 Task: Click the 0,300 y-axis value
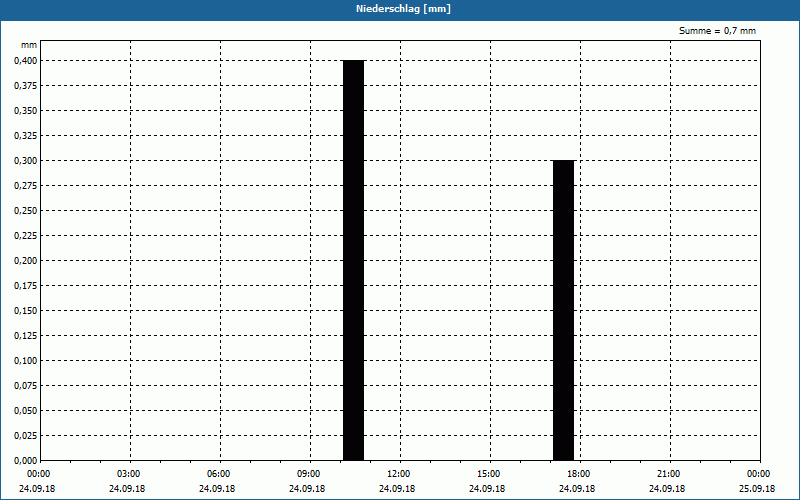coord(26,161)
